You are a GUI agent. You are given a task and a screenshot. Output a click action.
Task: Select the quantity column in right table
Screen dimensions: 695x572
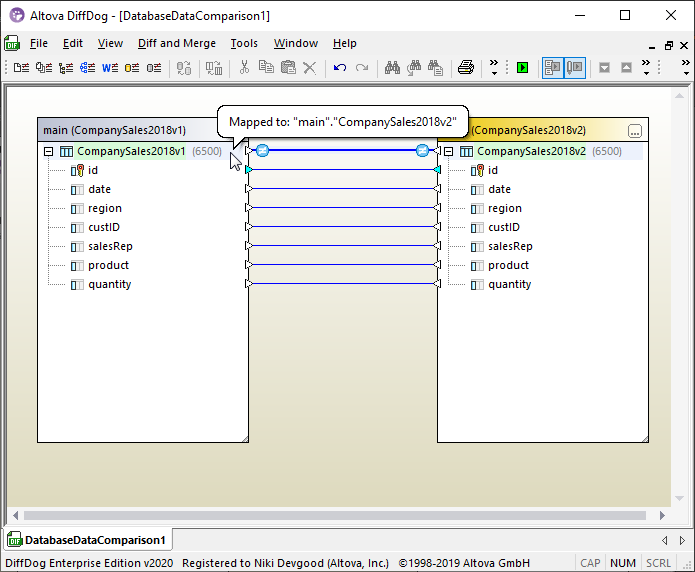[509, 284]
